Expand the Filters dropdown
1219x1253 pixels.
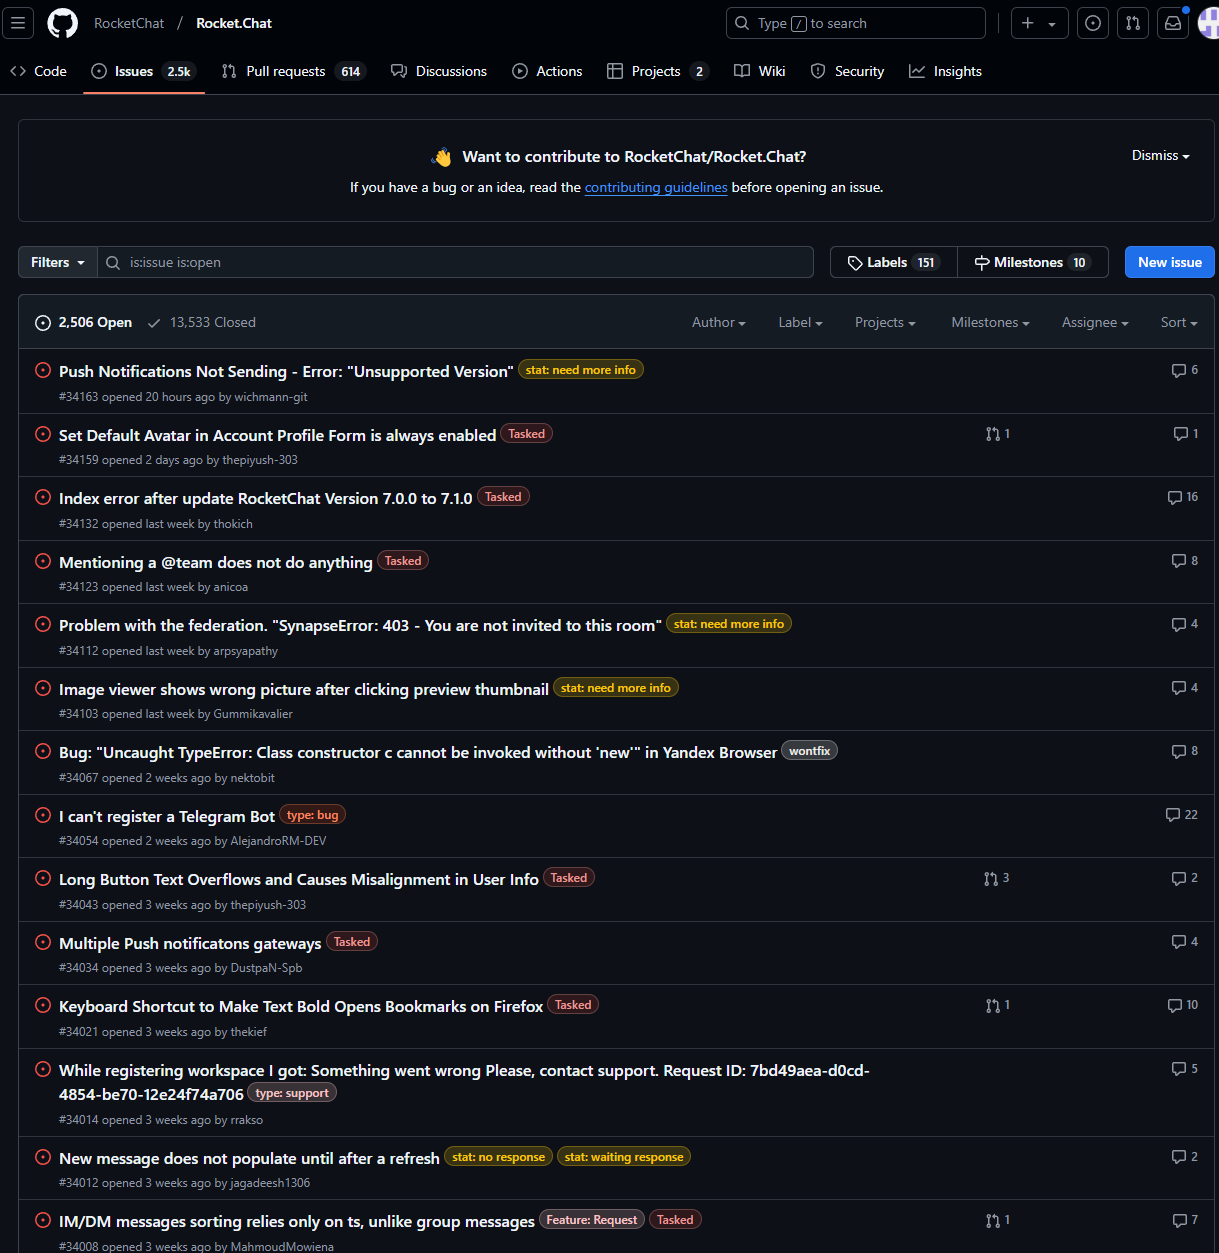click(58, 262)
